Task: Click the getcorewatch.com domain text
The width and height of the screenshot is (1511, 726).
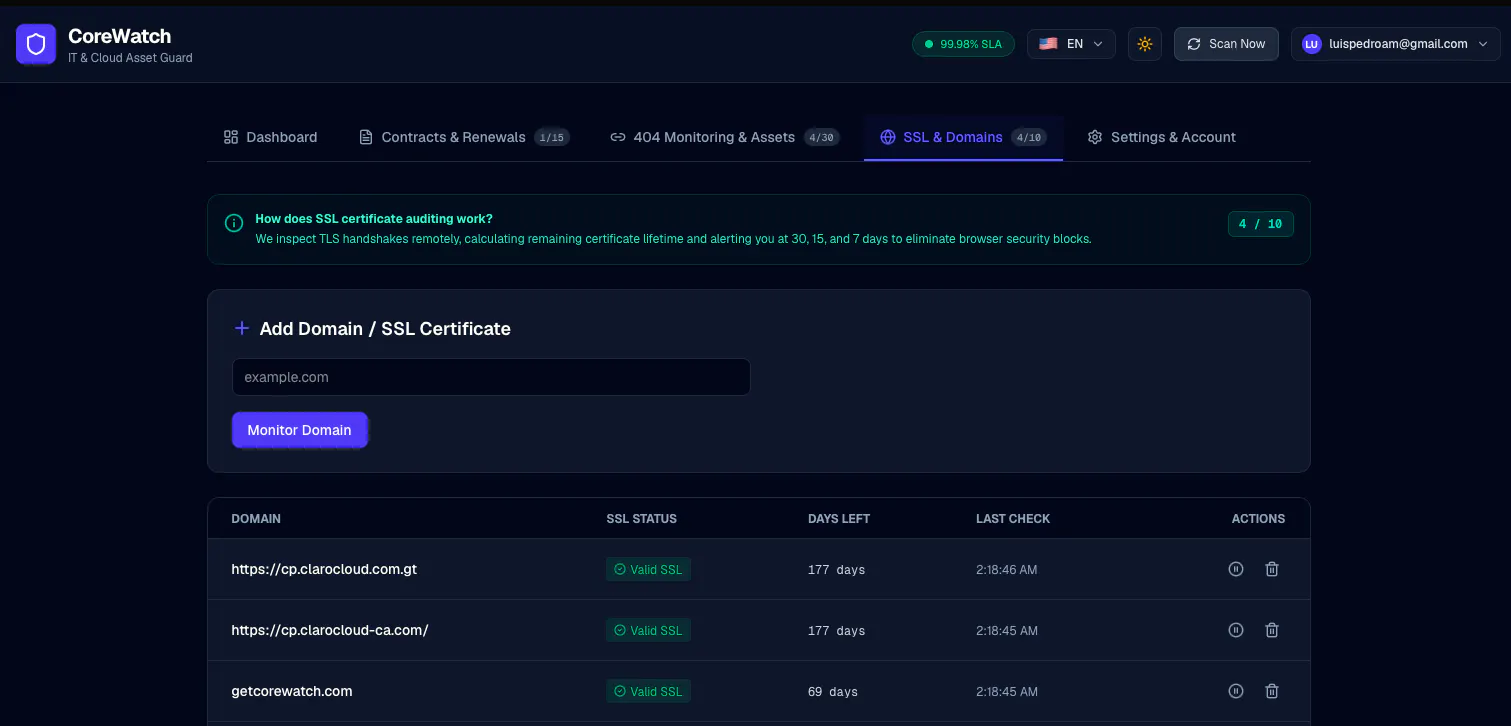Action: (292, 691)
